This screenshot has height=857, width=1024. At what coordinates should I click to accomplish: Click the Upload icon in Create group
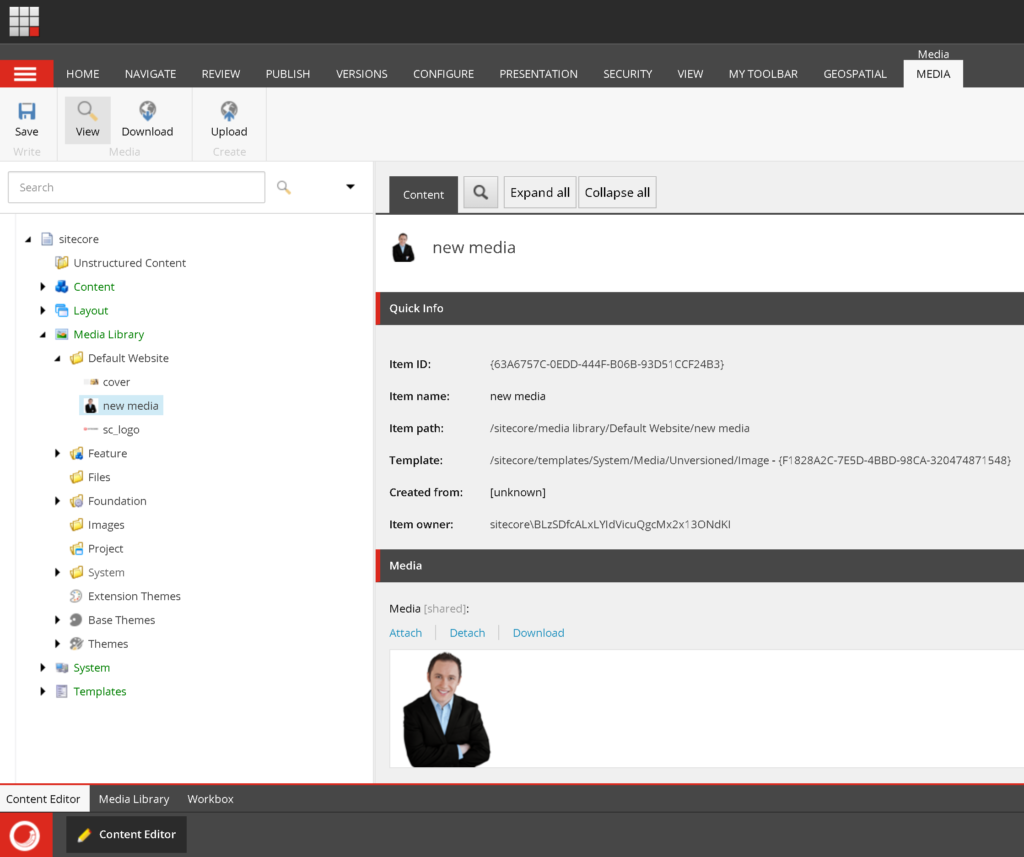click(228, 117)
